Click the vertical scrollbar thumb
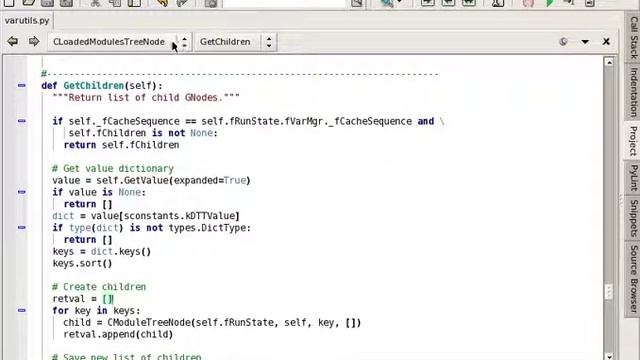Screen dimensions: 640x360 click(609, 291)
